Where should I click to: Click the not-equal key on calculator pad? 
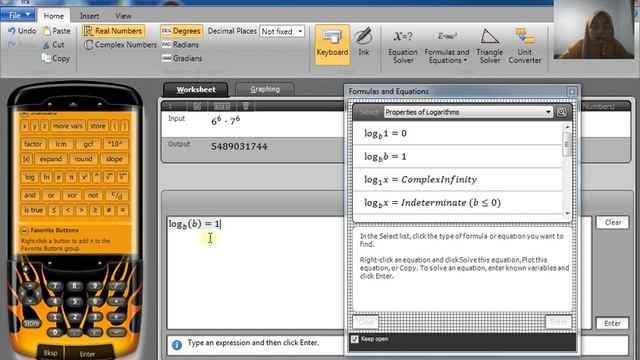pyautogui.click(x=109, y=210)
